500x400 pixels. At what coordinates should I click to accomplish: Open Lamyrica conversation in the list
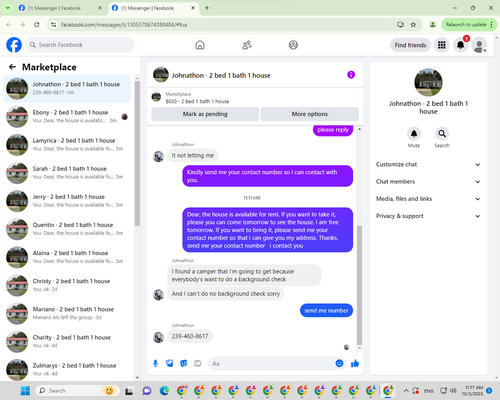(67, 145)
